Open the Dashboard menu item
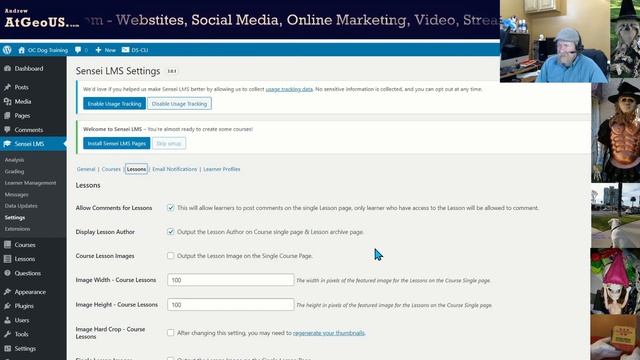Image resolution: width=640 pixels, height=360 pixels. point(33,69)
